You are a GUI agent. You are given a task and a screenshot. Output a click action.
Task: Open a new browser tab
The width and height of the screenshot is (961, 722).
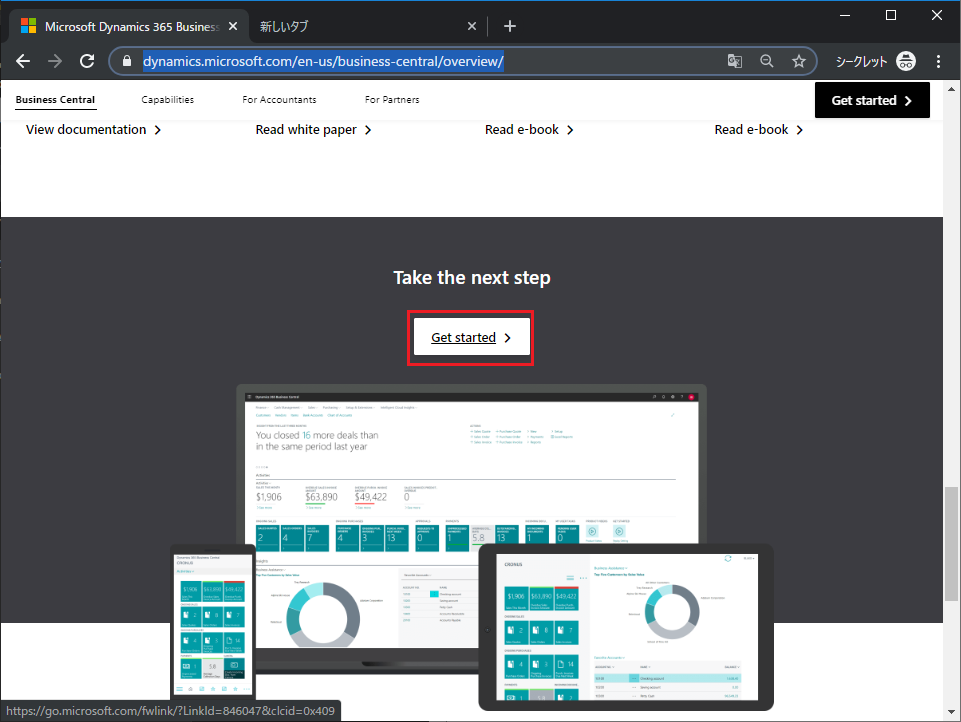pos(509,26)
